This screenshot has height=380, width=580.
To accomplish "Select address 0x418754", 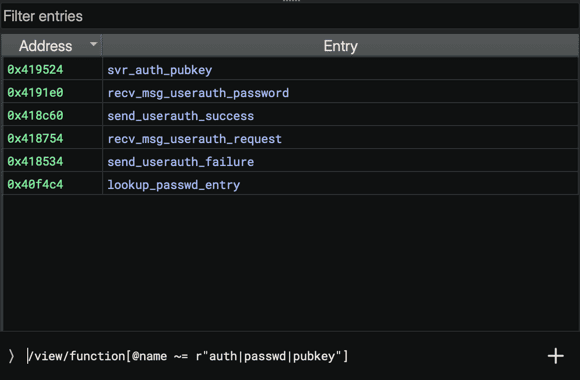I will pyautogui.click(x=36, y=138).
